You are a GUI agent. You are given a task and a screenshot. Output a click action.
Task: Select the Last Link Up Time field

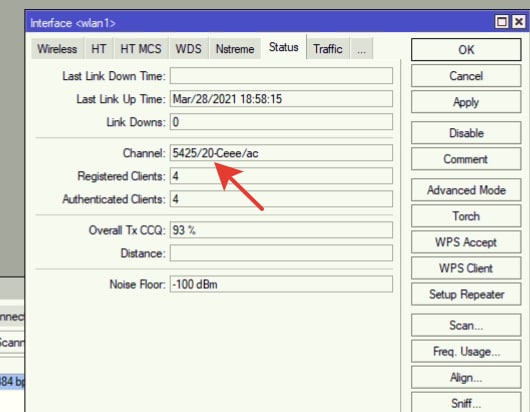tap(281, 99)
